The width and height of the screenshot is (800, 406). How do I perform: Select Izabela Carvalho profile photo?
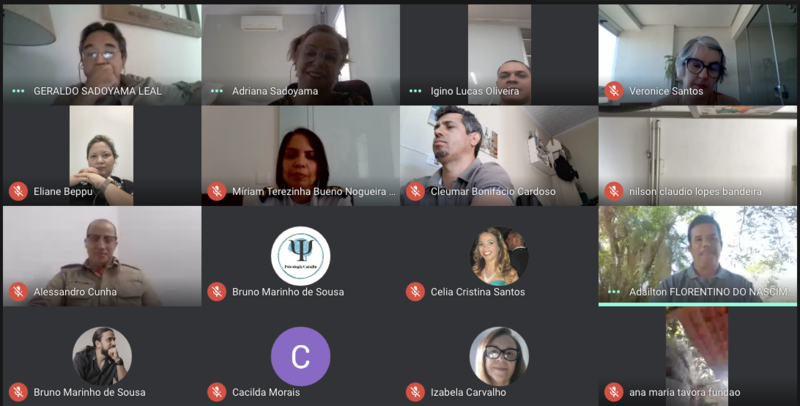499,357
